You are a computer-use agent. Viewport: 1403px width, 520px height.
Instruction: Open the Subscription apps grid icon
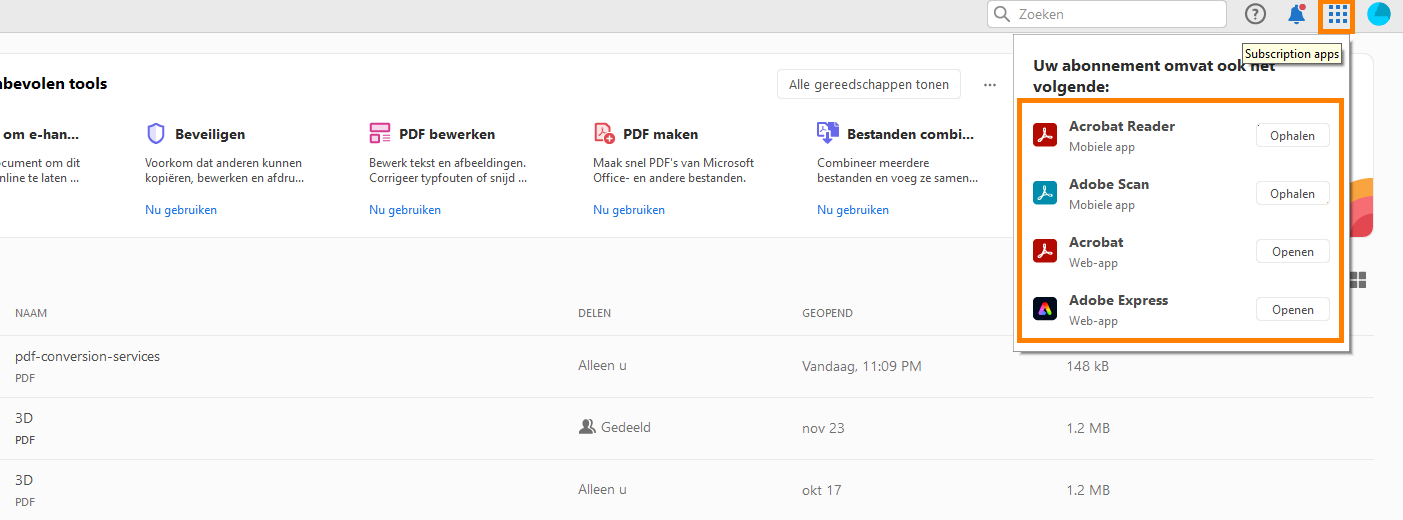(x=1338, y=15)
